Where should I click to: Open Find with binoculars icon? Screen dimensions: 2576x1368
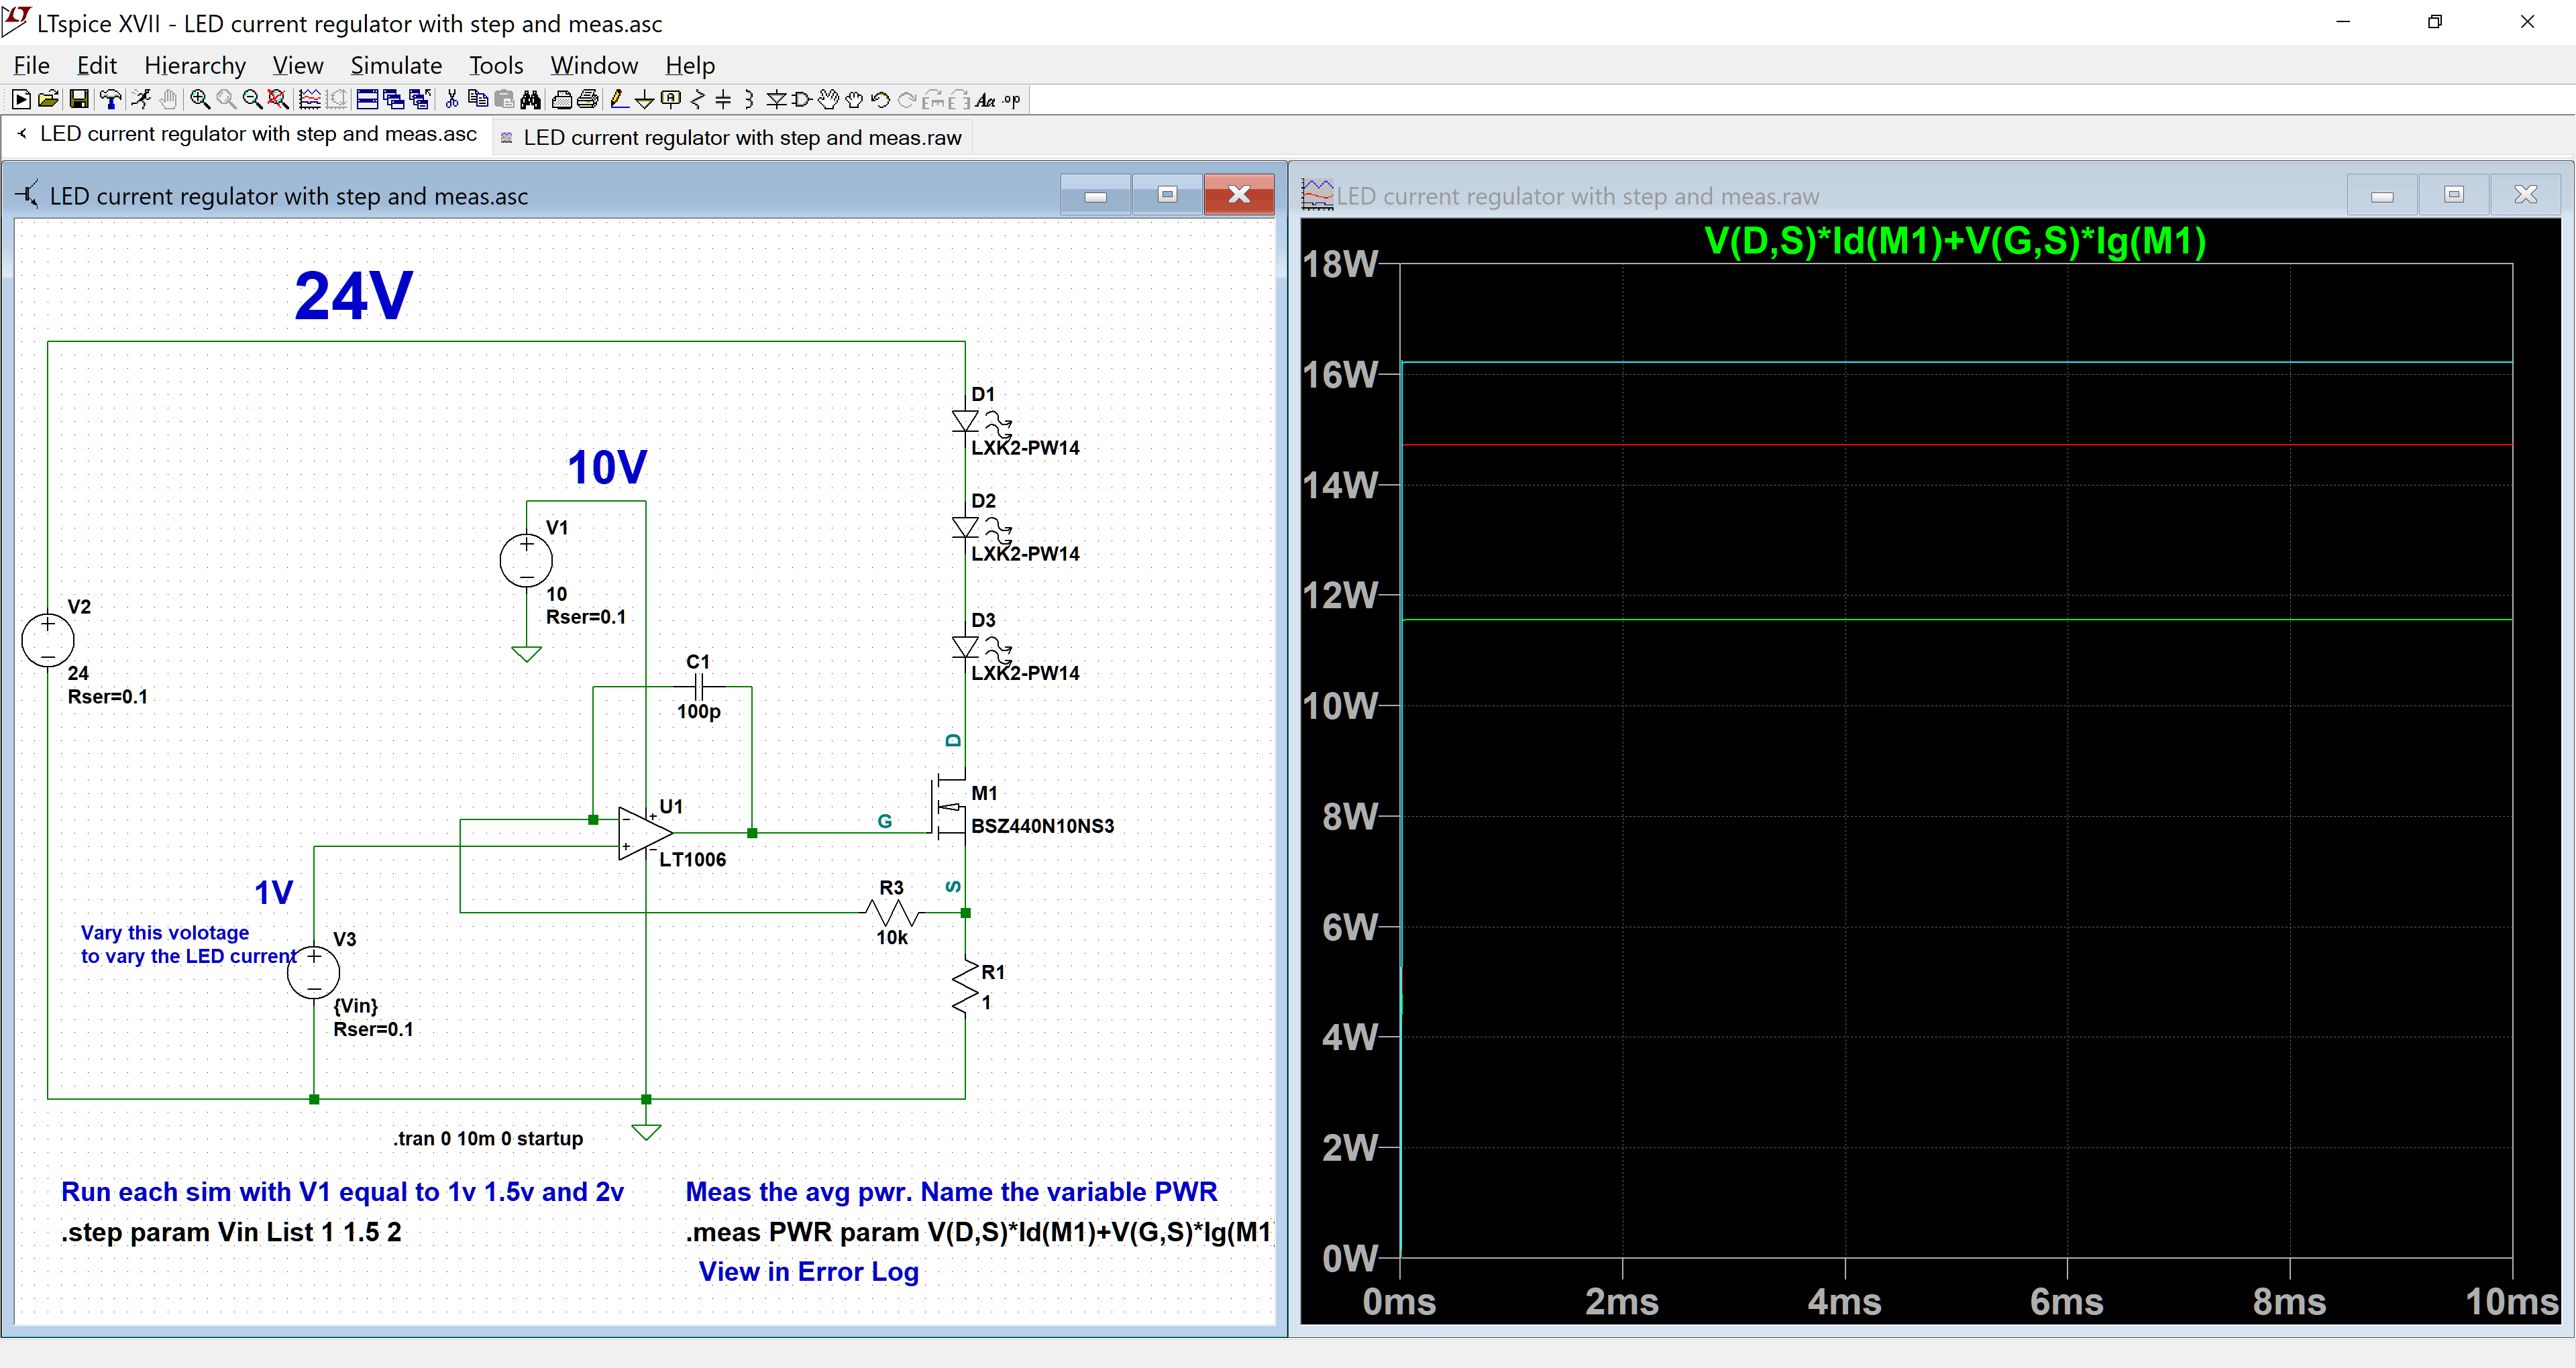[x=531, y=100]
